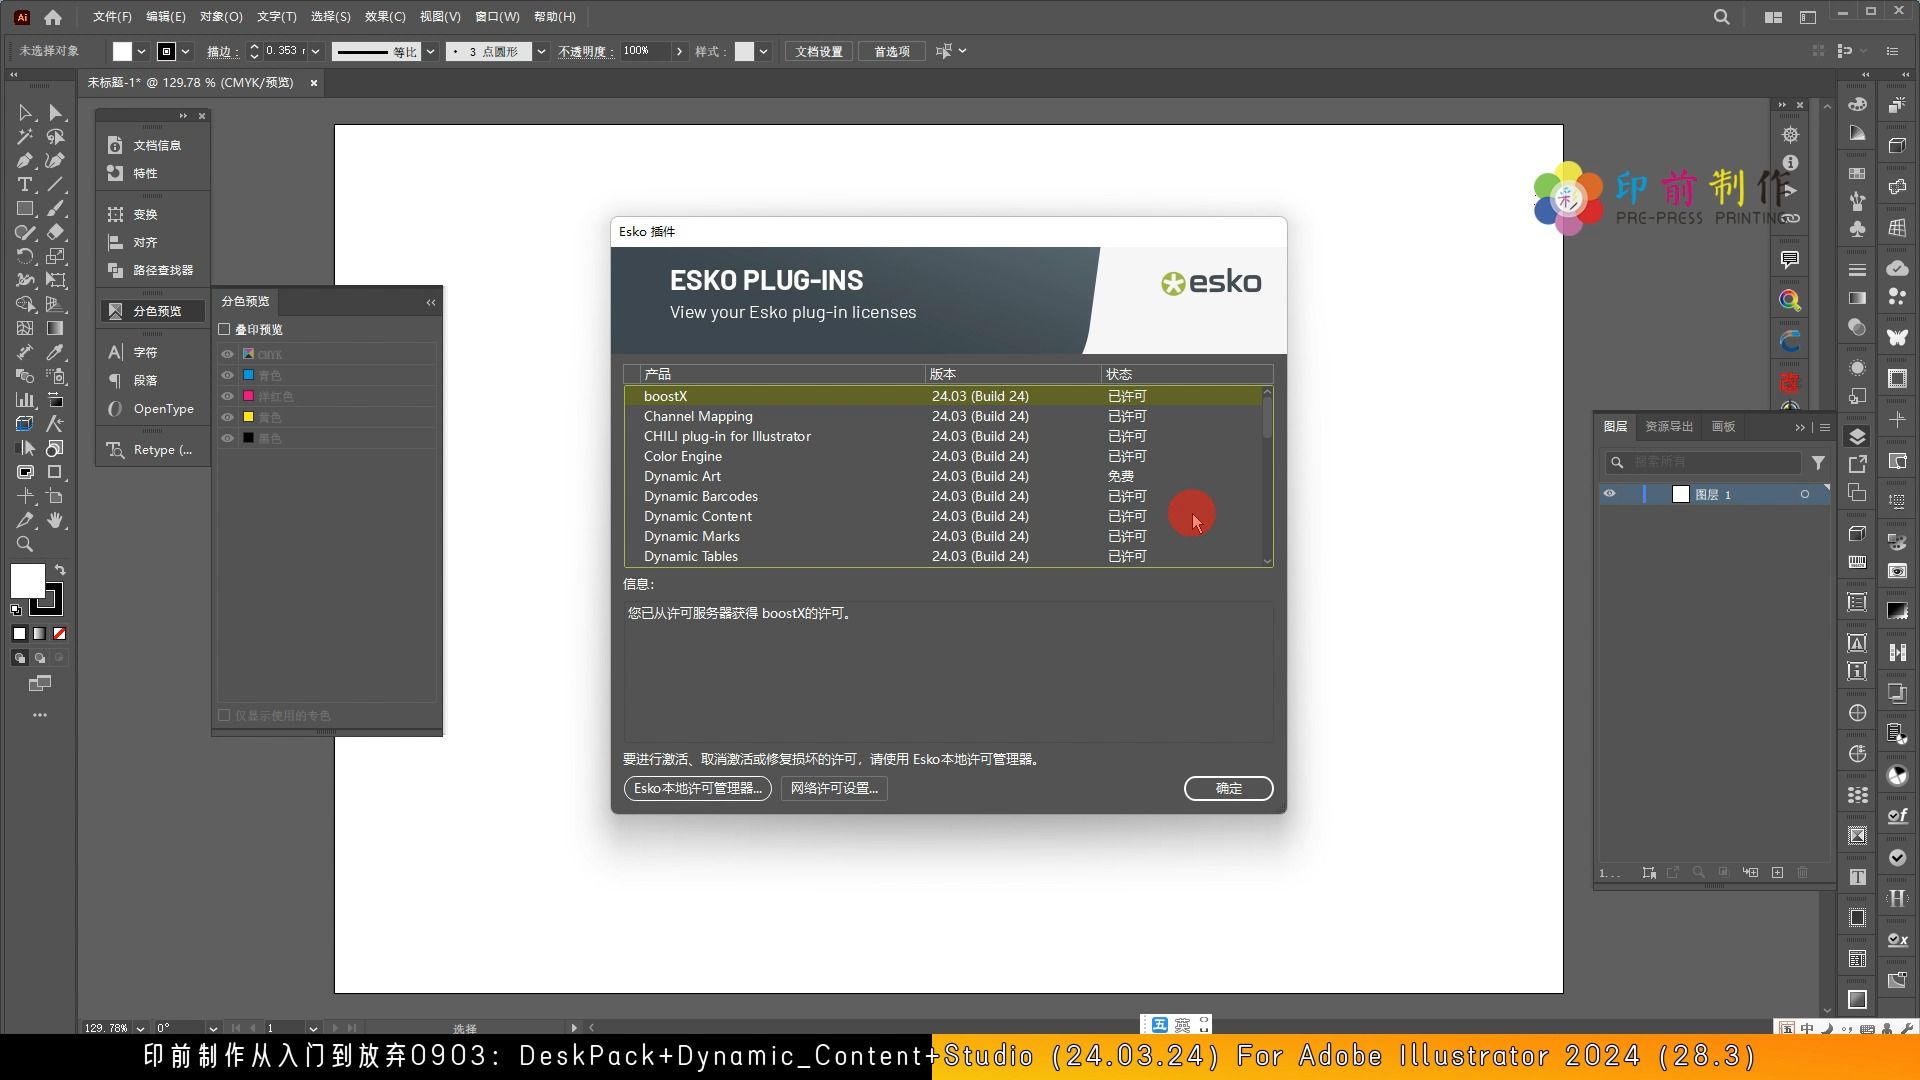Toggle visibility of the cyan plate
1920x1080 pixels.
[x=227, y=375]
